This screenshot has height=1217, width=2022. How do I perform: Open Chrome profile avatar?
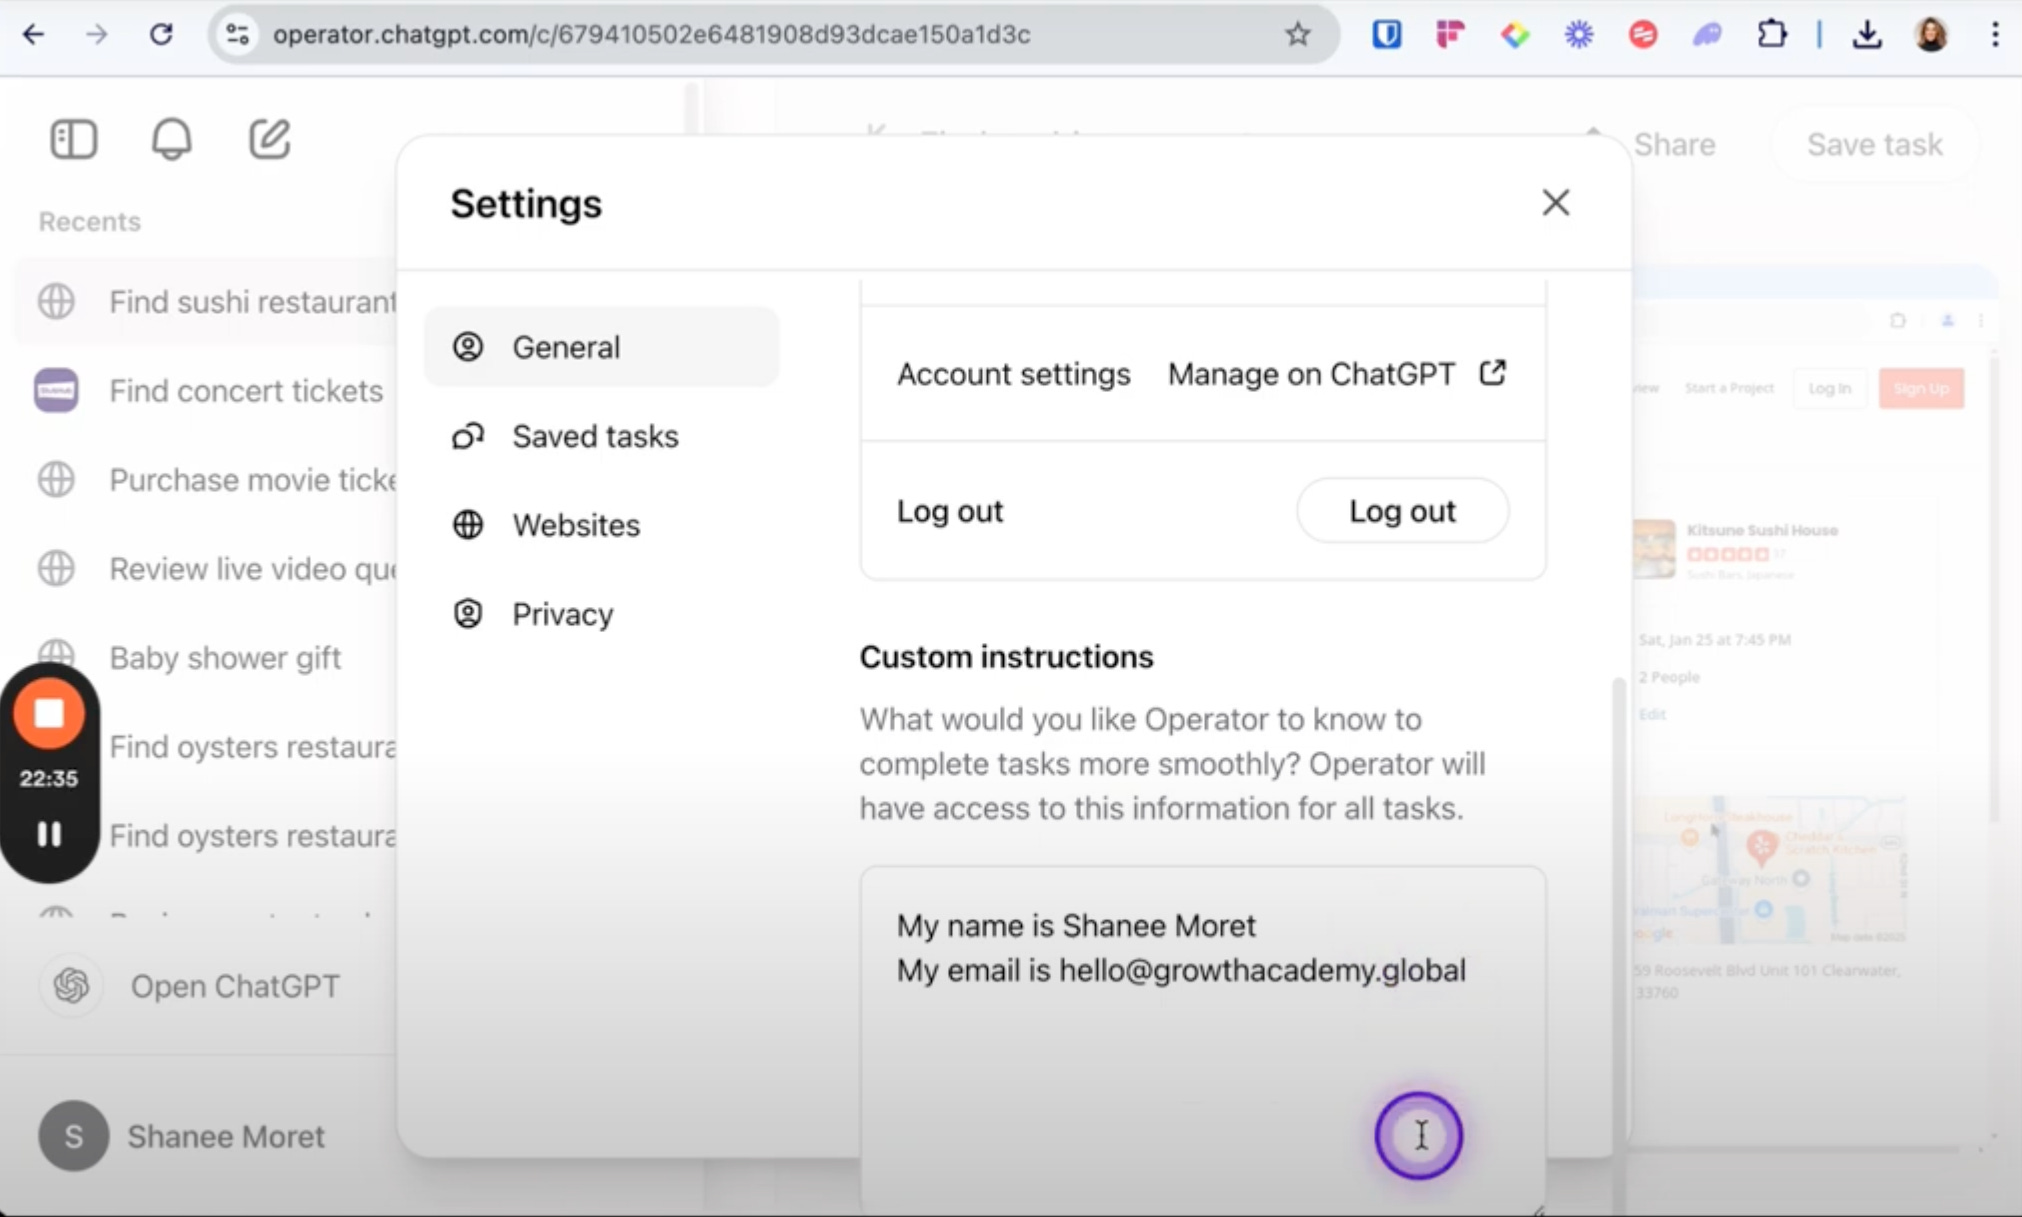tap(1931, 34)
